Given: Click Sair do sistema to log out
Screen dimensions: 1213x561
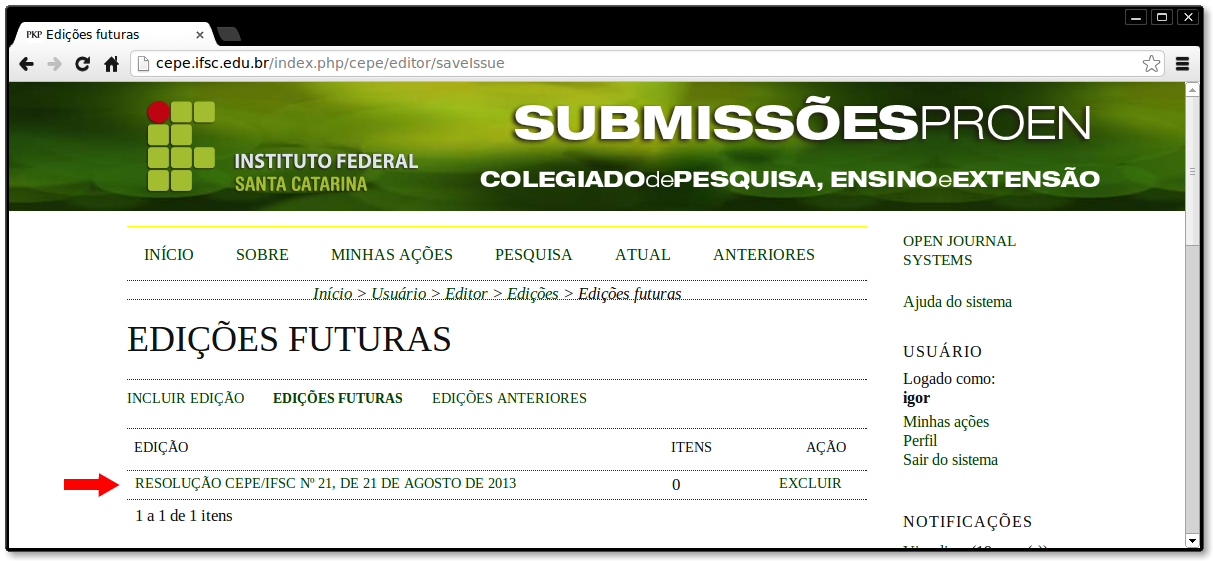Looking at the screenshot, I should click(x=950, y=460).
